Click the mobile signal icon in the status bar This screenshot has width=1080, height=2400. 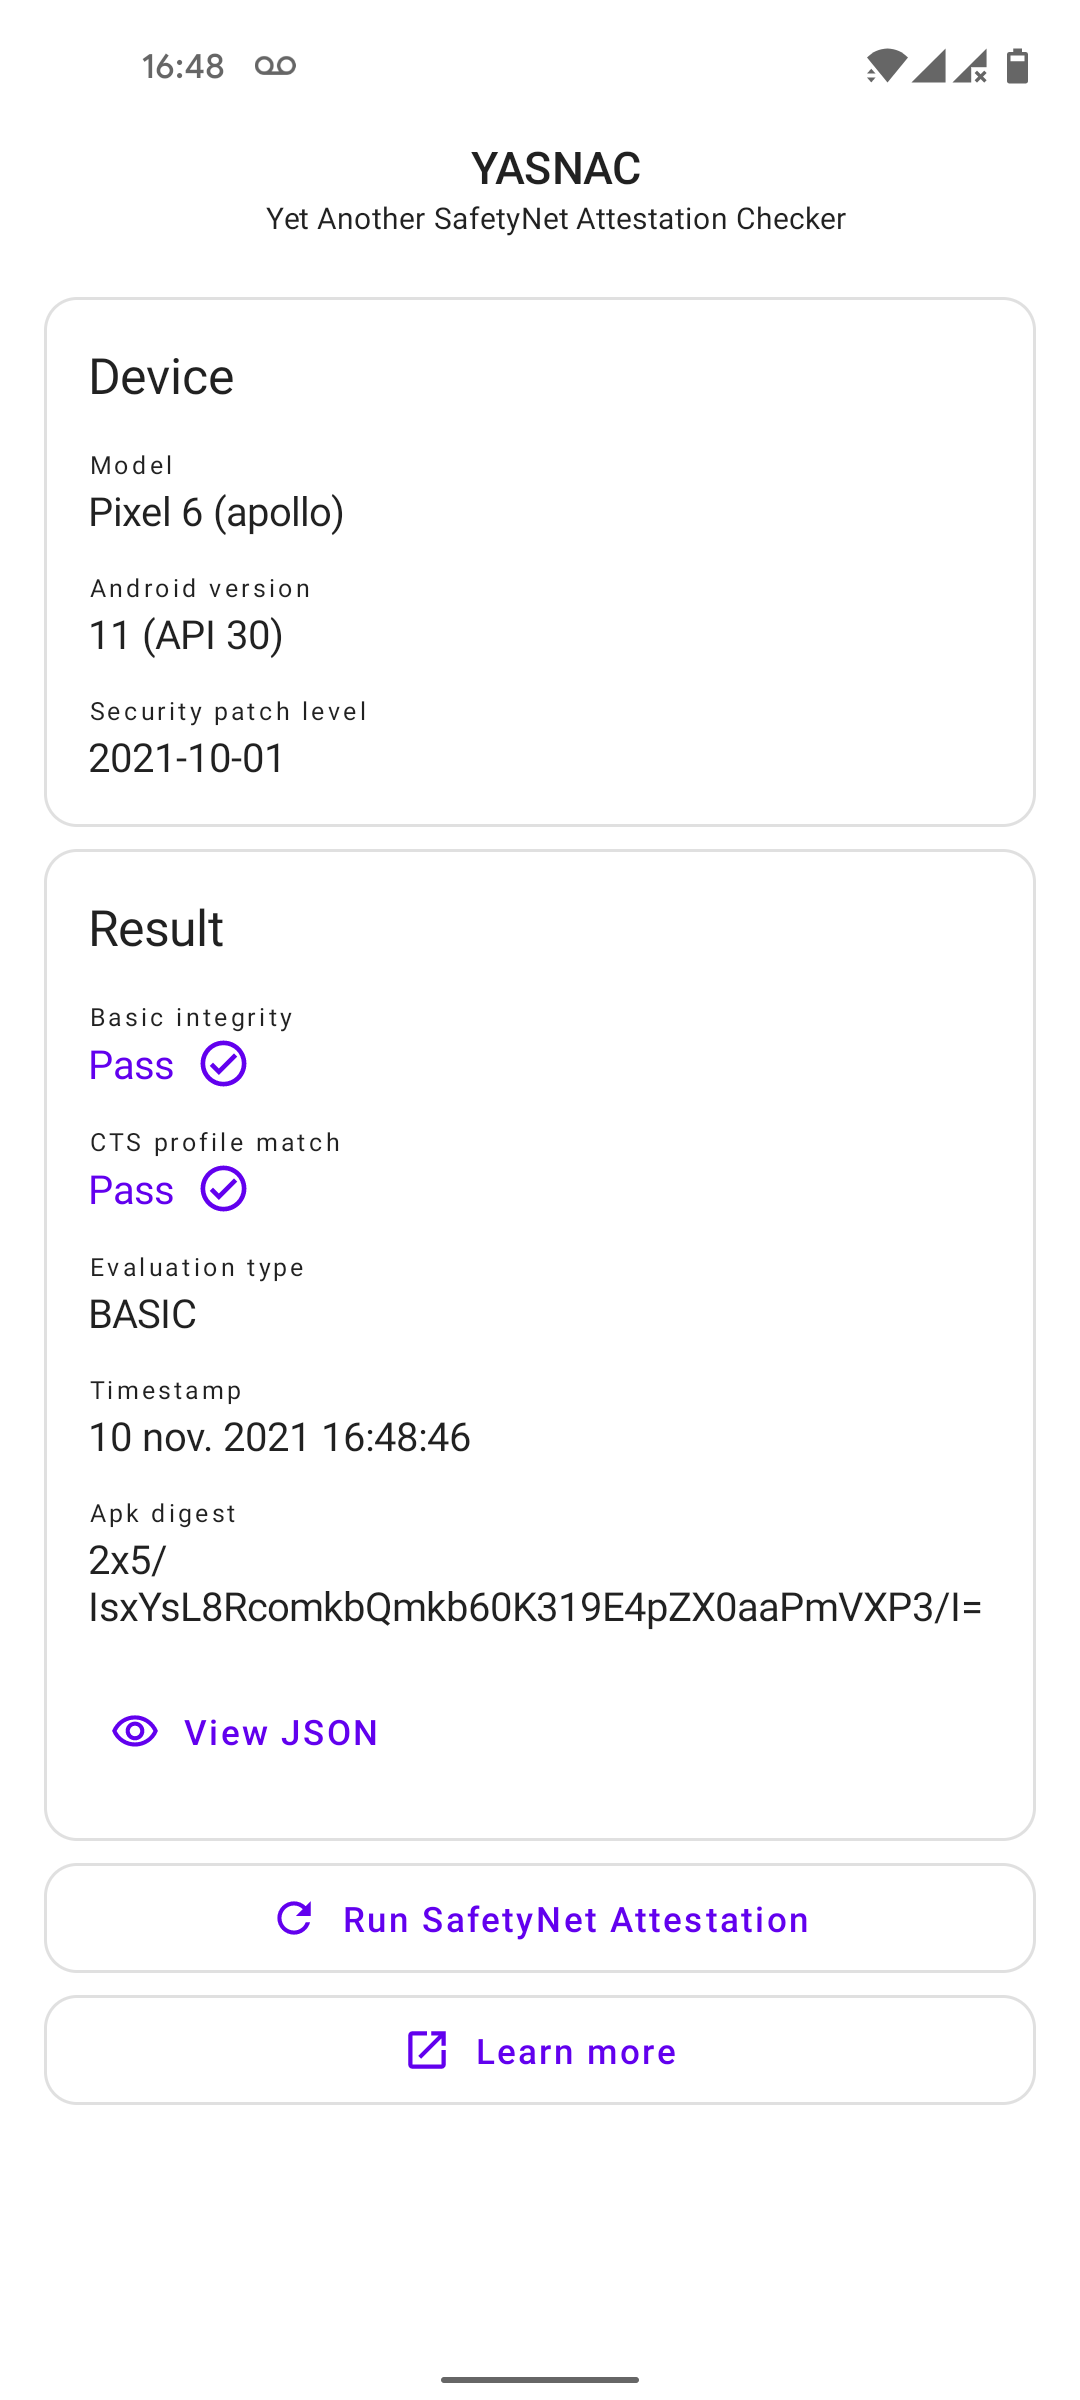click(930, 66)
